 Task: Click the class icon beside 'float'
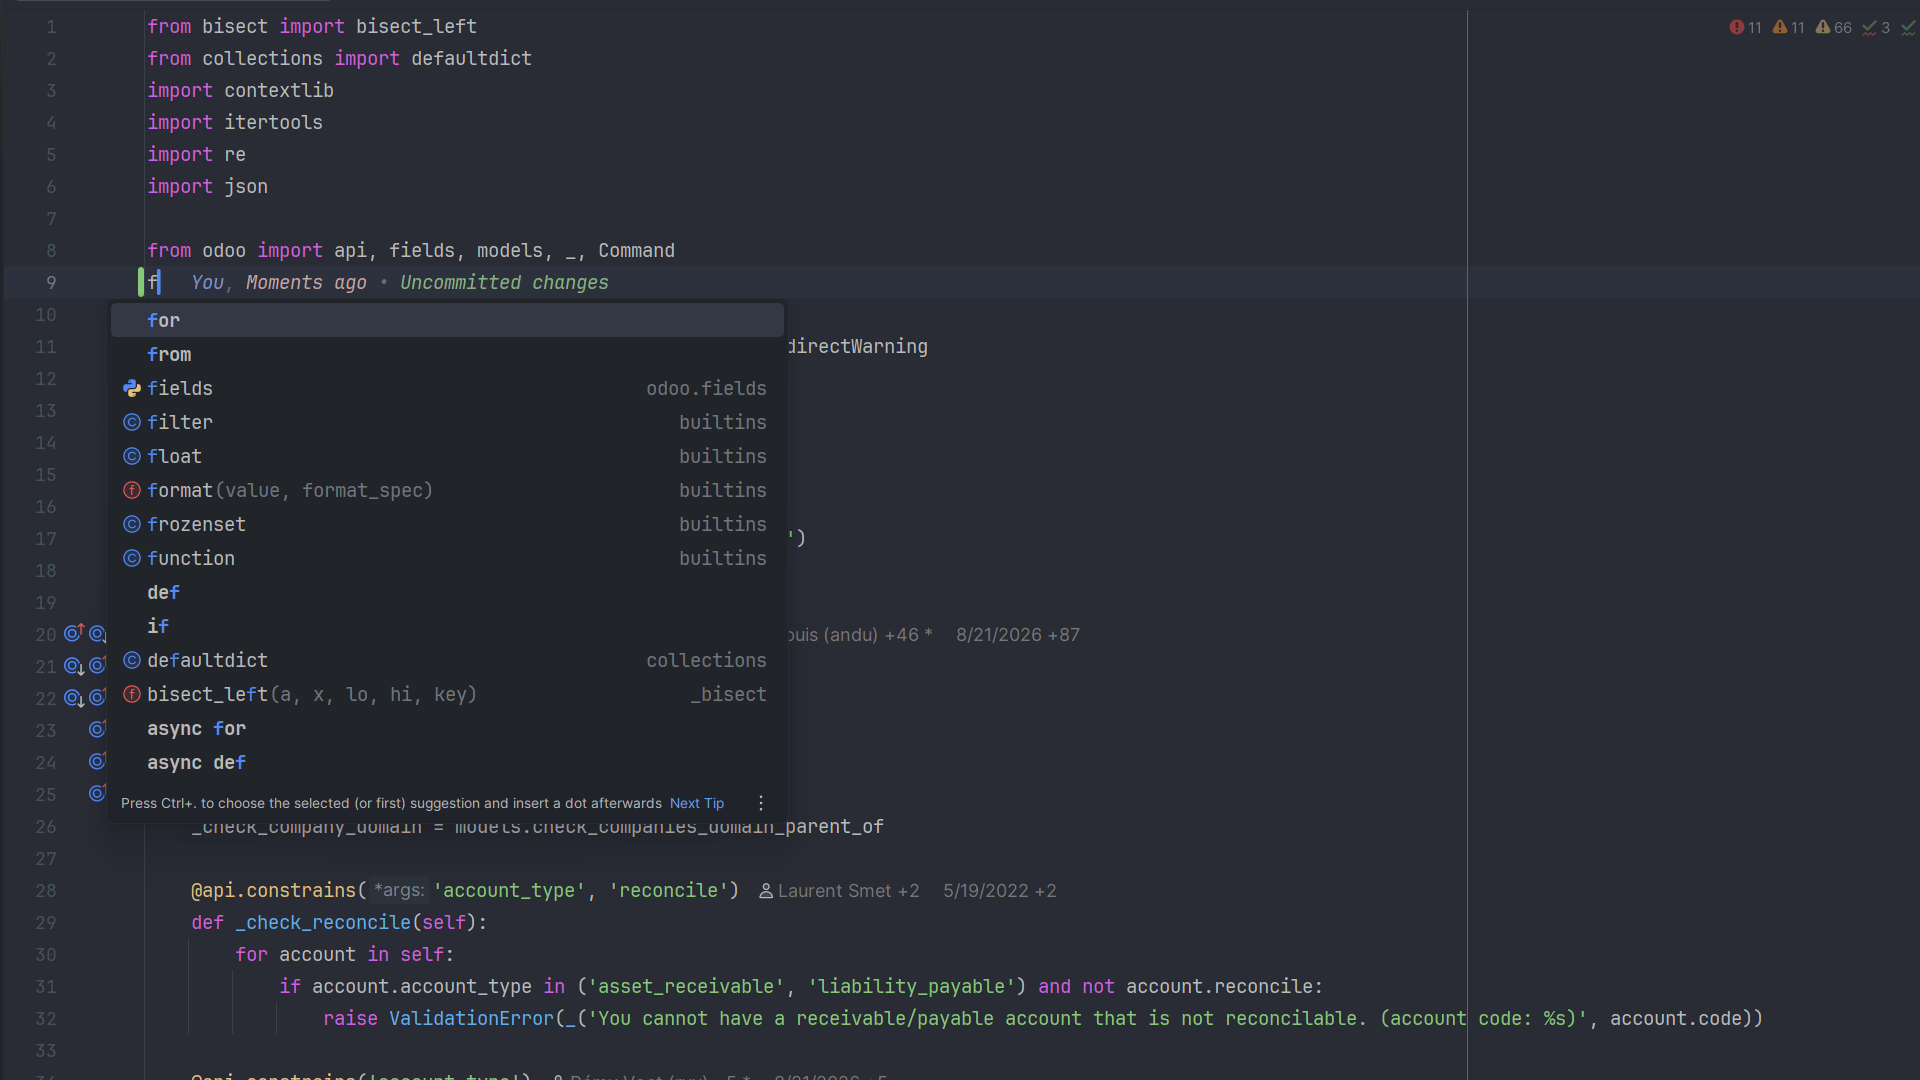(x=132, y=456)
